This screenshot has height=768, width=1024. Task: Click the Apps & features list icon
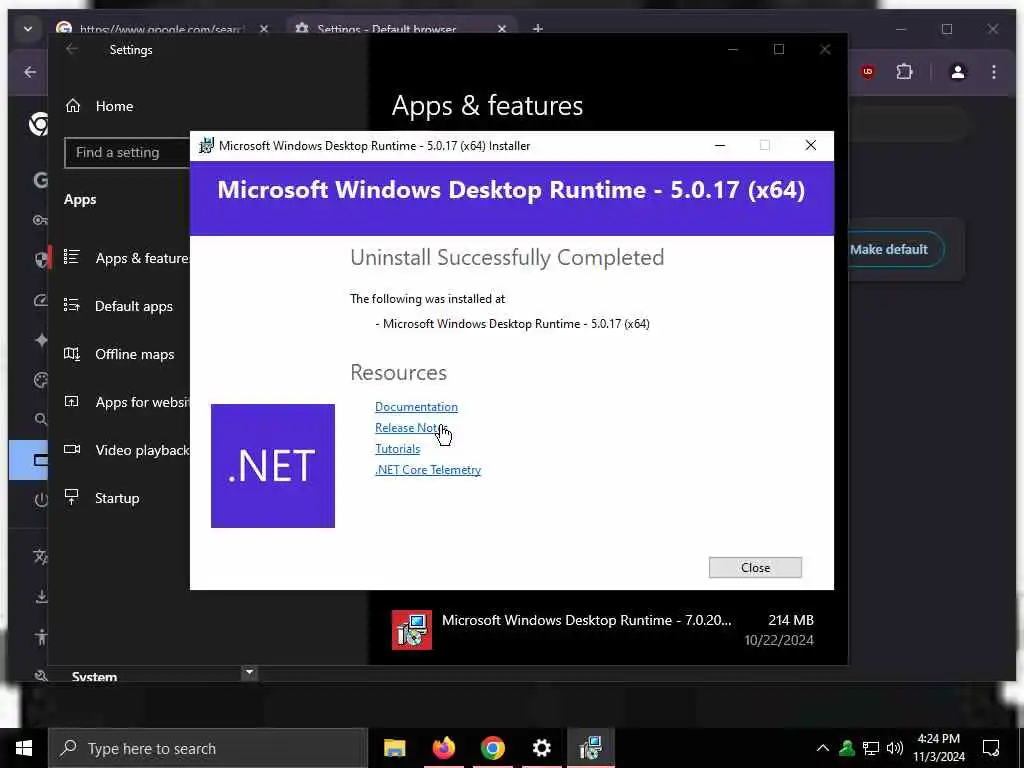coord(72,257)
